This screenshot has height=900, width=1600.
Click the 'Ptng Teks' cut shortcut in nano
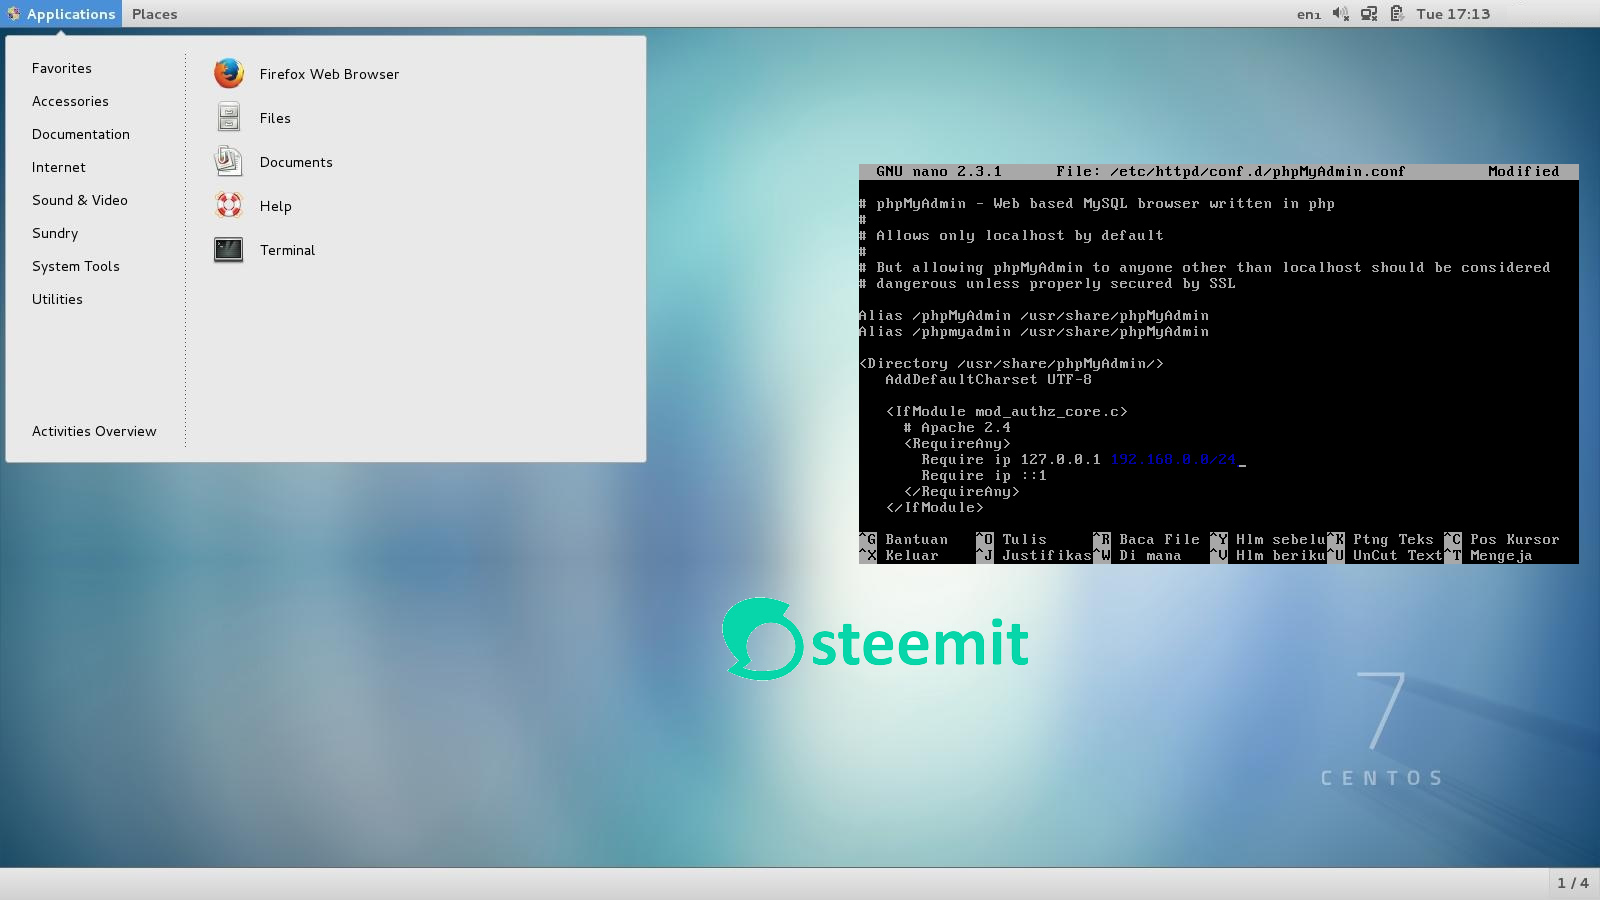coord(1393,540)
